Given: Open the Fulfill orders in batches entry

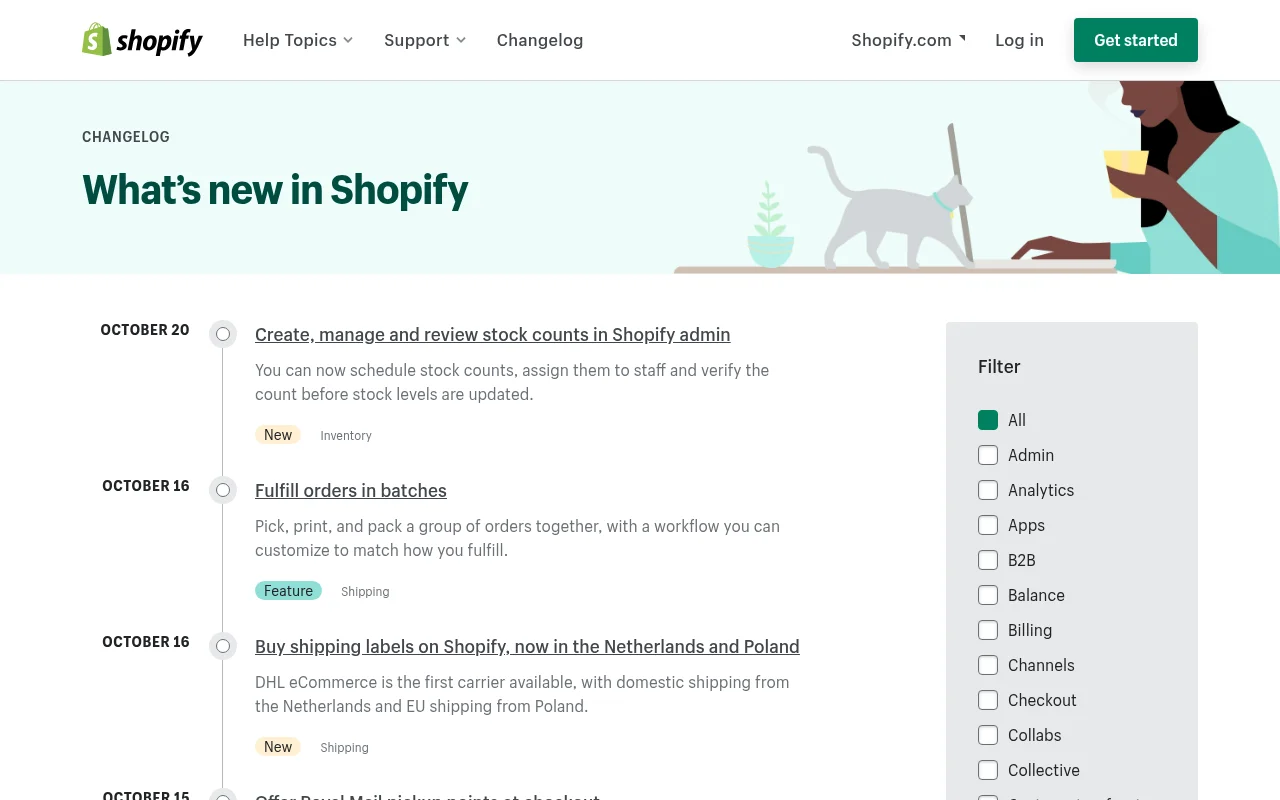Looking at the screenshot, I should (351, 490).
